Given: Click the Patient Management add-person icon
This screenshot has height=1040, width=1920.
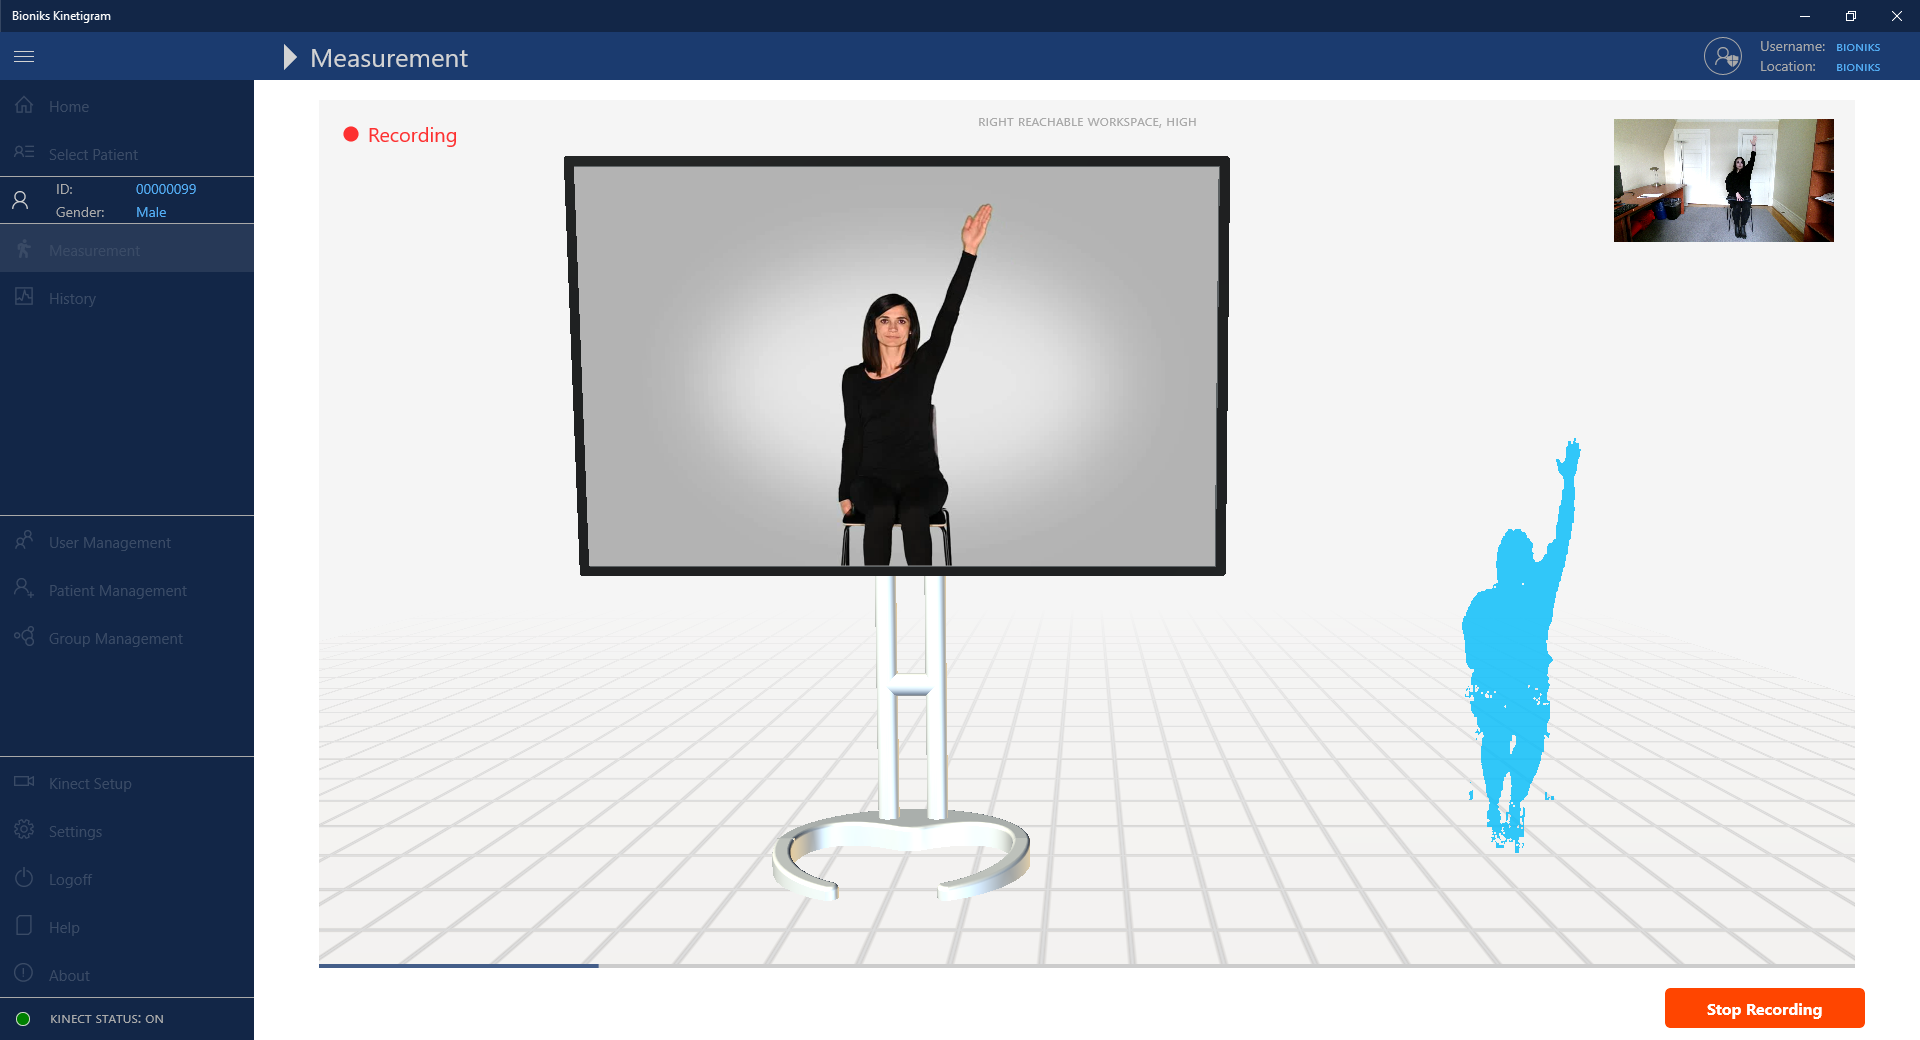Looking at the screenshot, I should pos(24,589).
